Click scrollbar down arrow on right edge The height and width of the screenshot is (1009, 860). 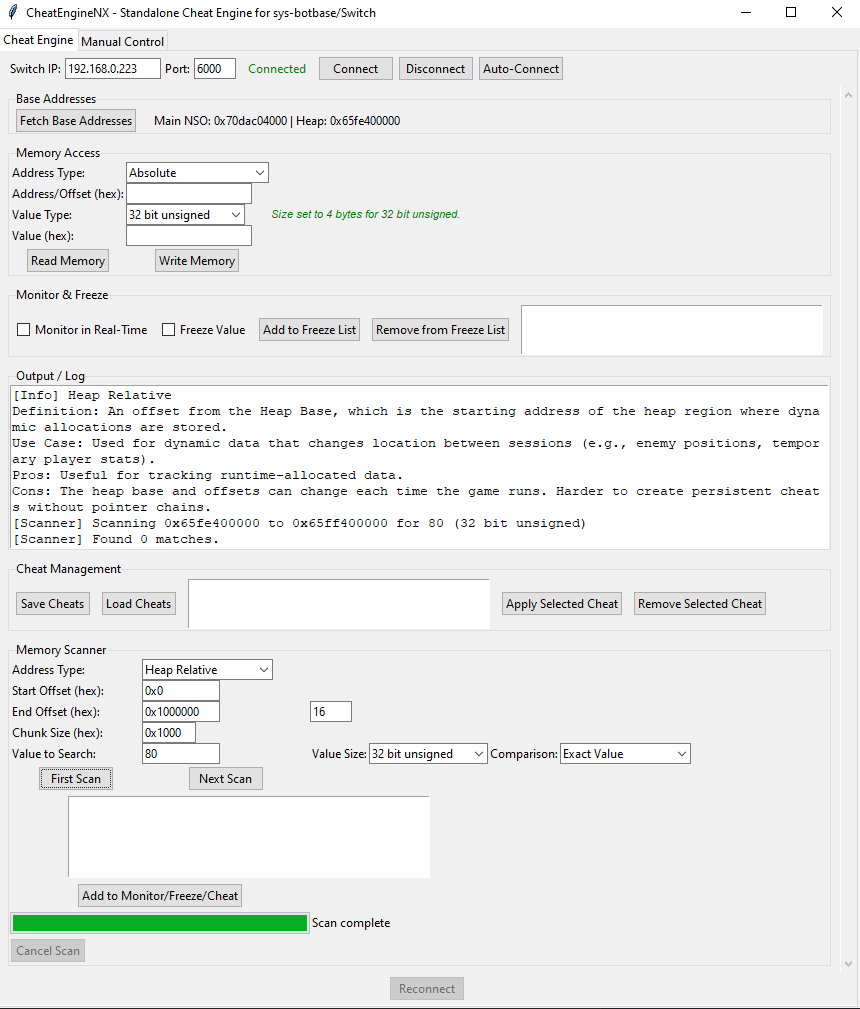click(x=848, y=963)
